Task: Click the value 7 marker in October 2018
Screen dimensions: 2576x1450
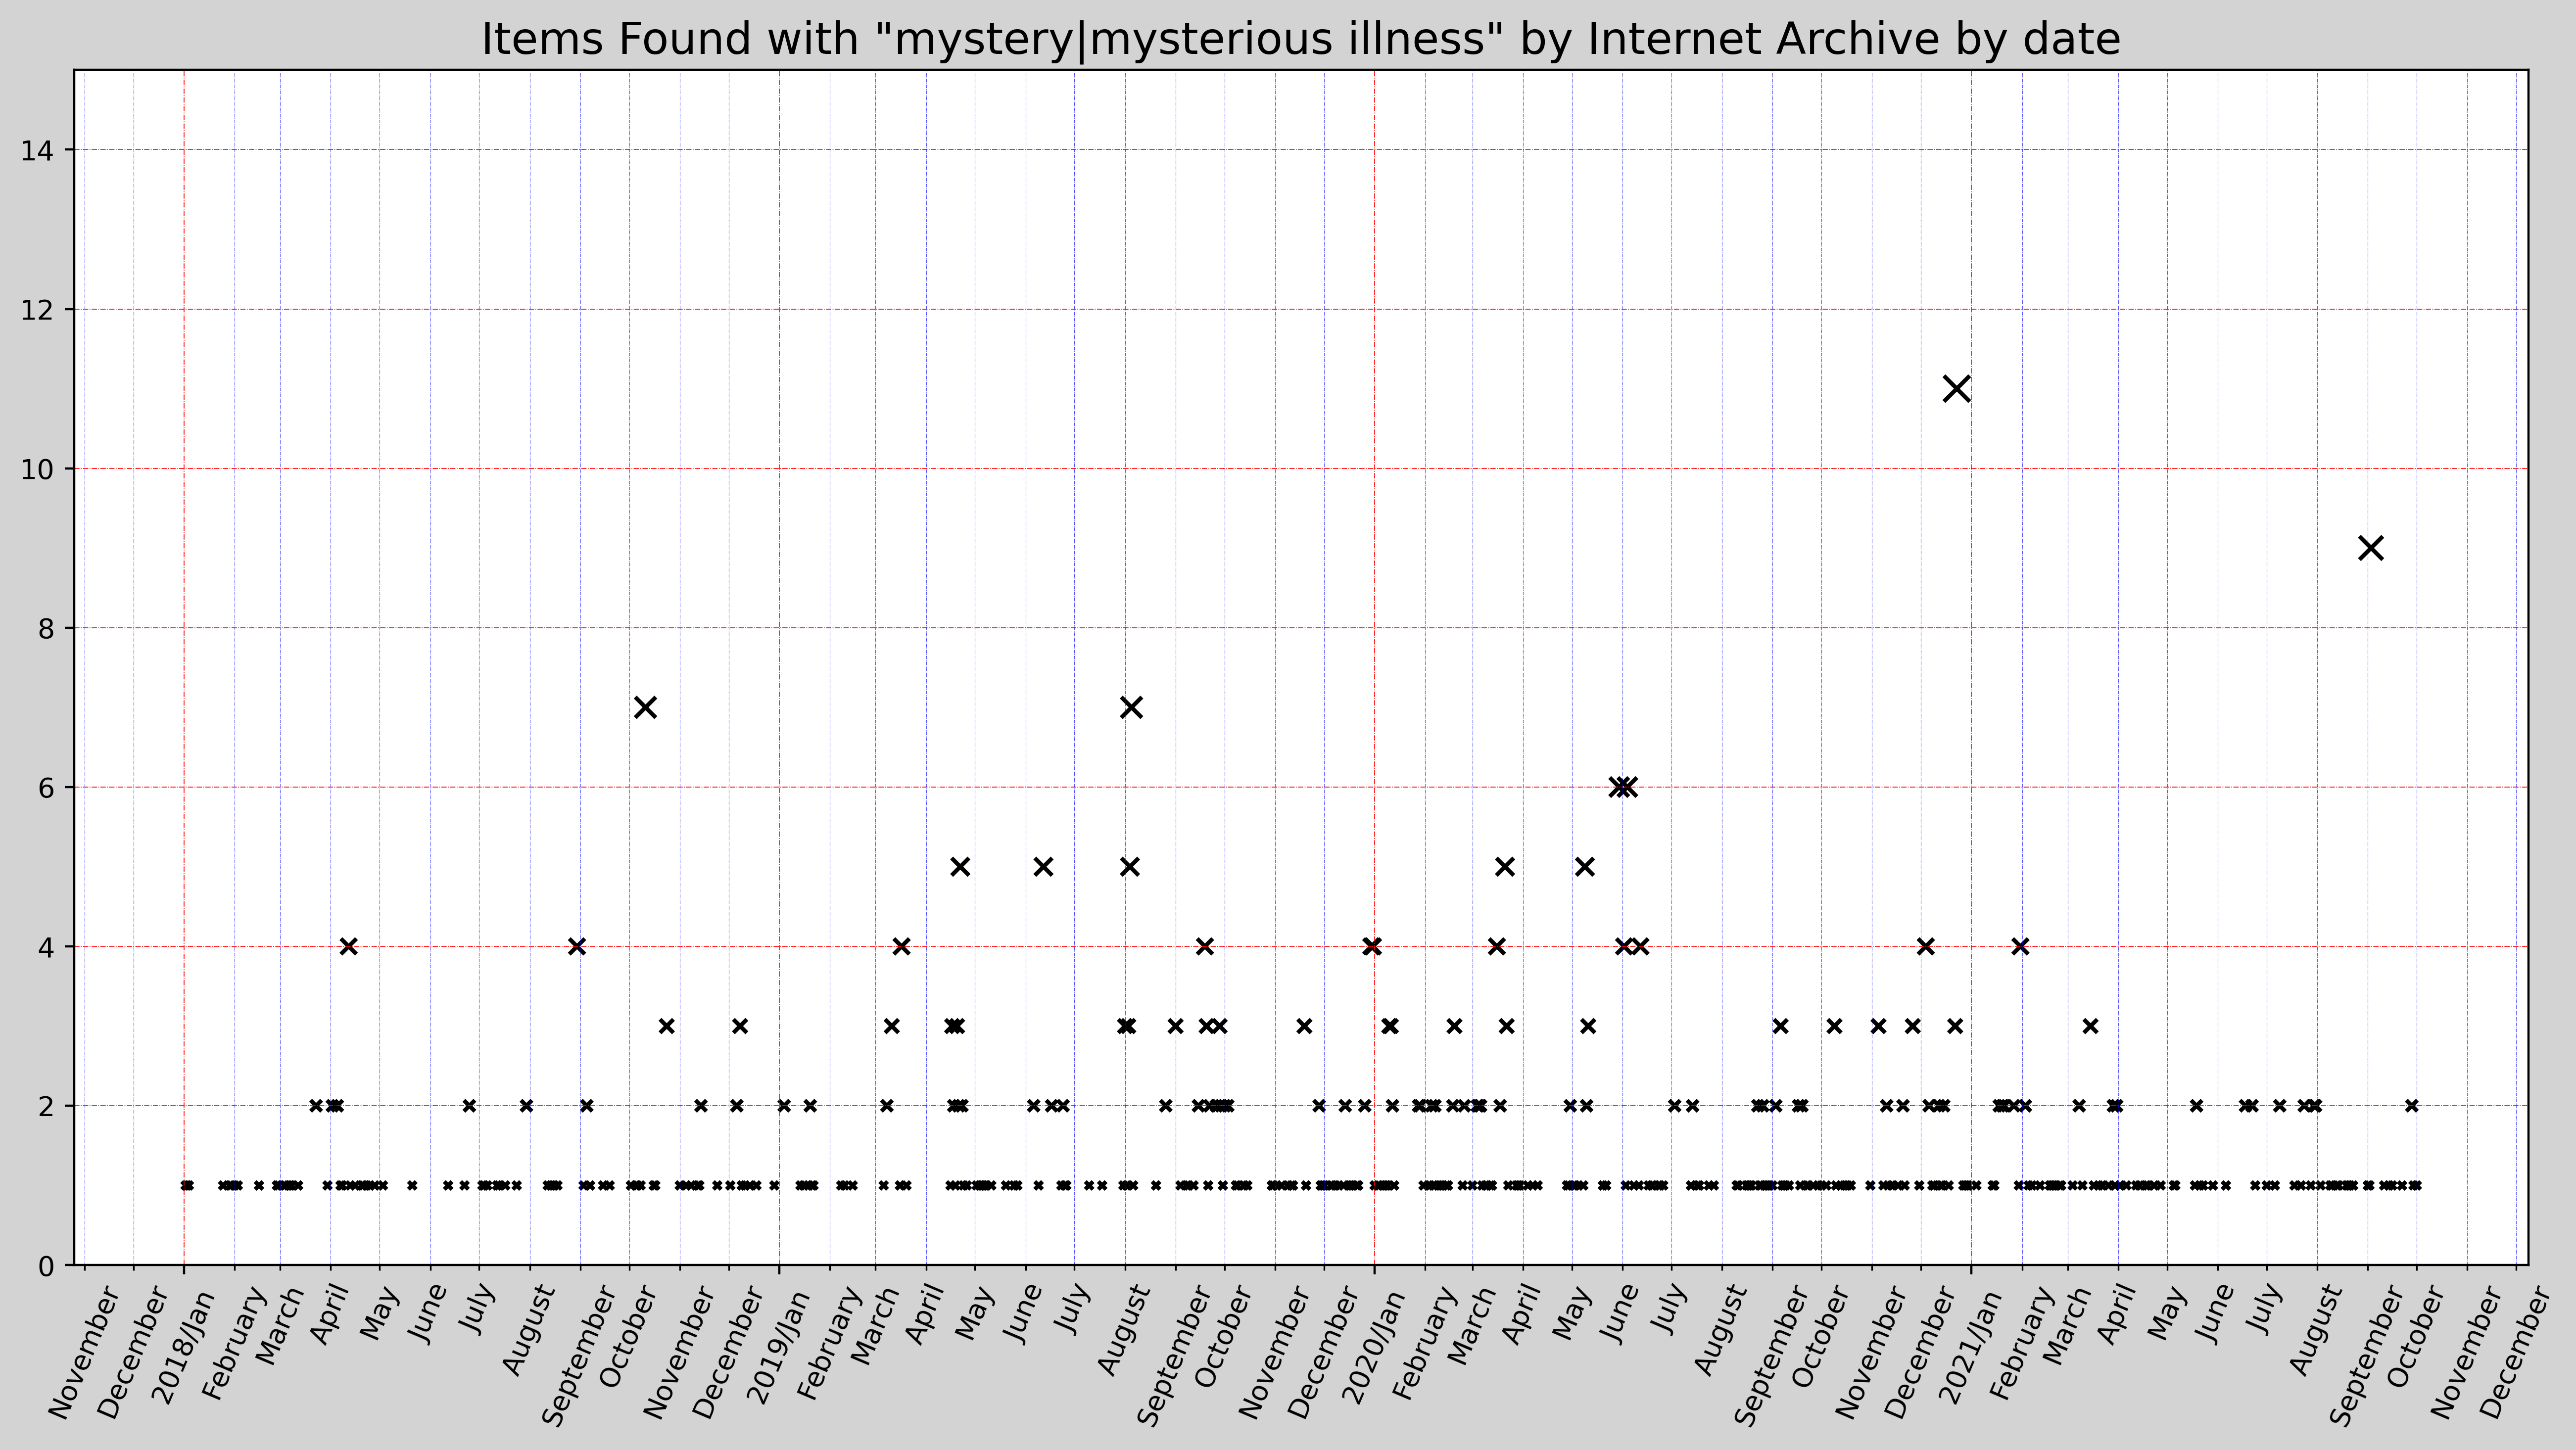Action: 645,707
